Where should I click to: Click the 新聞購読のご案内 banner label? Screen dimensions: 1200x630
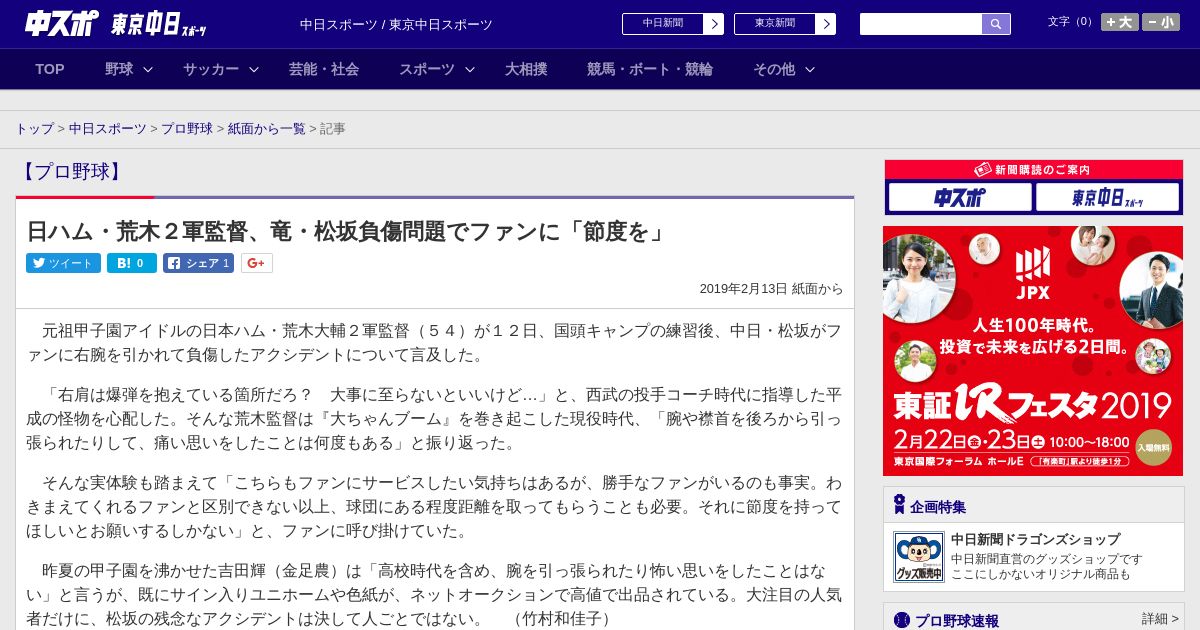1033,170
